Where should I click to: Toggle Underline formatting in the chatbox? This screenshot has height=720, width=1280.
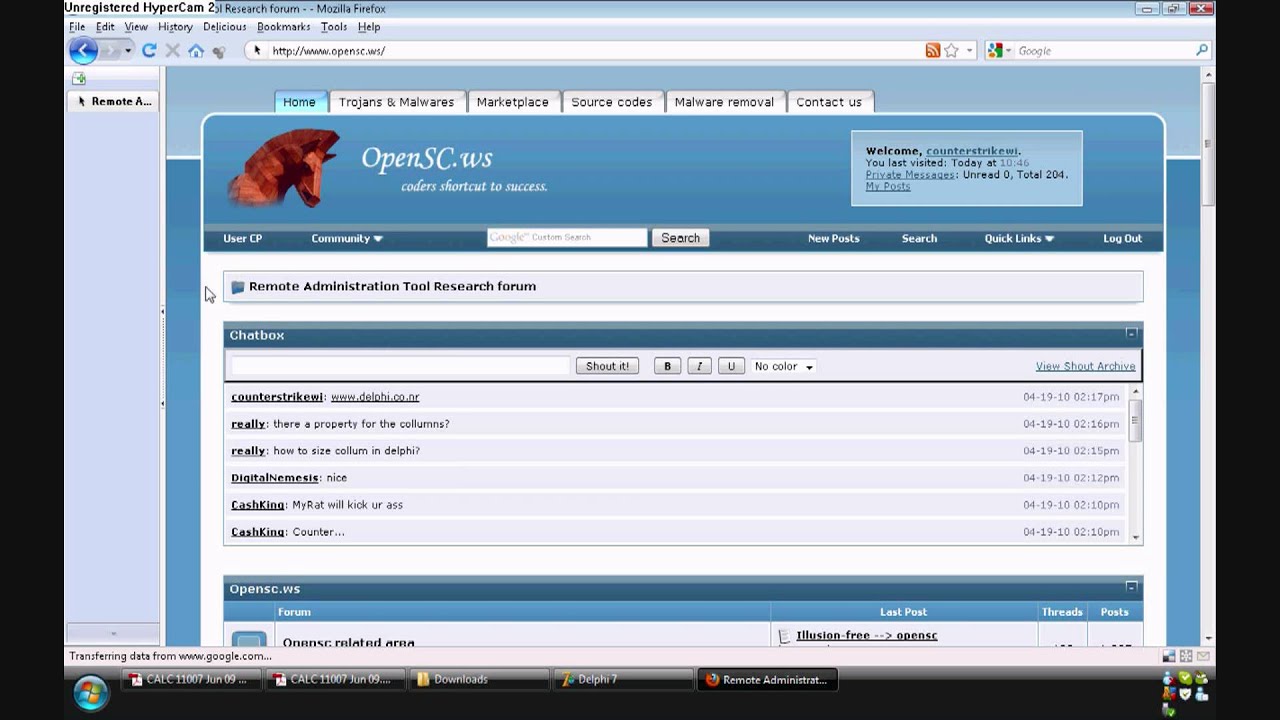click(x=731, y=366)
